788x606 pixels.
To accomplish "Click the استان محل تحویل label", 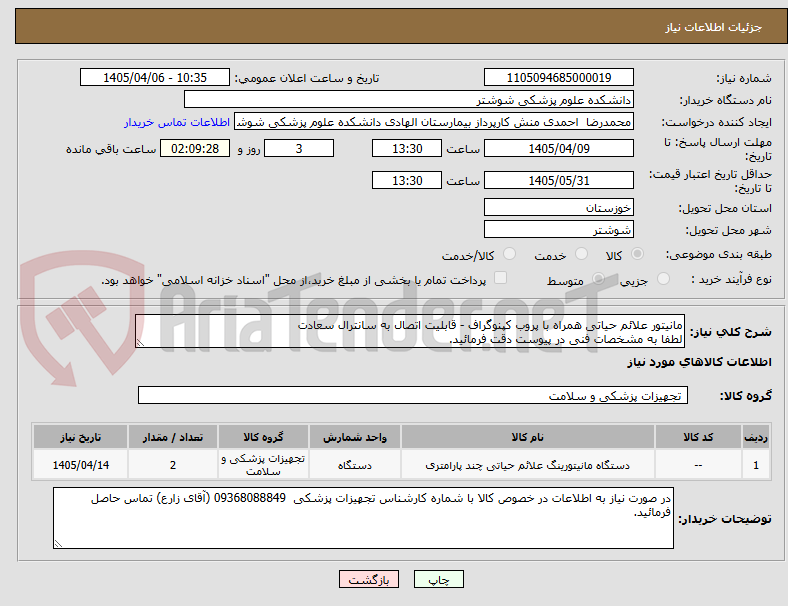I will (x=725, y=208).
